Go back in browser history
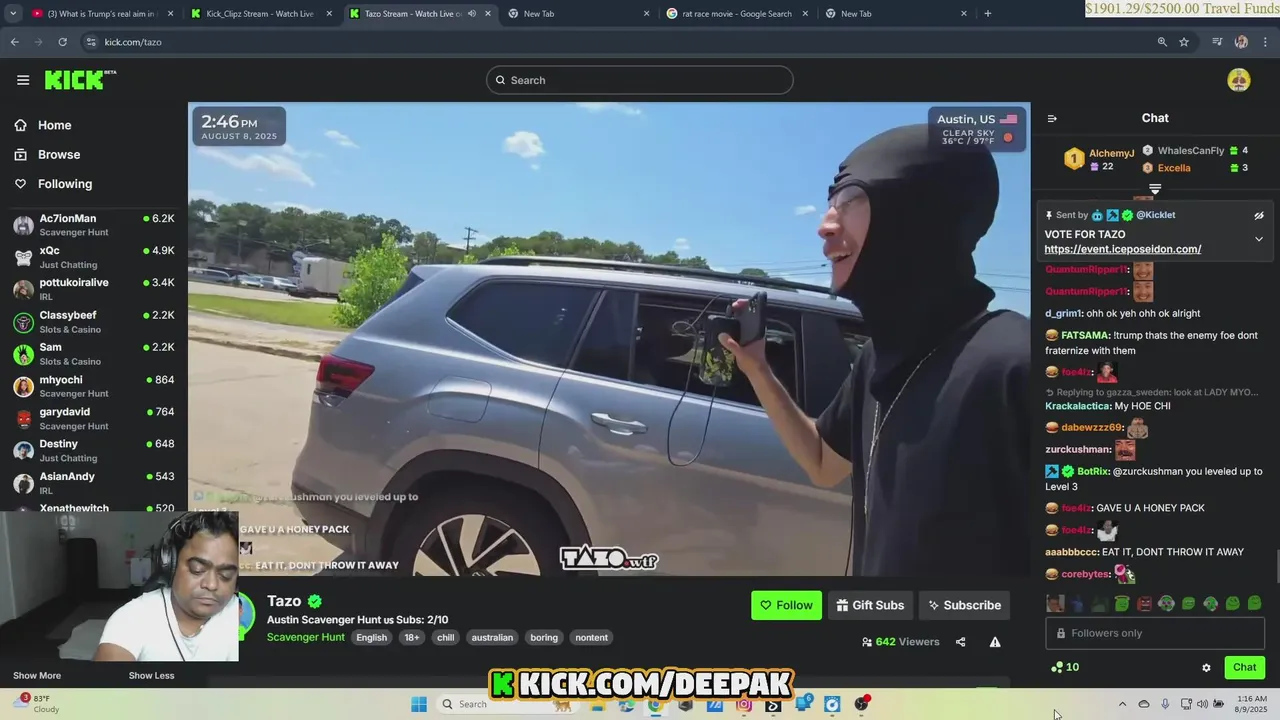1280x720 pixels. (x=14, y=42)
